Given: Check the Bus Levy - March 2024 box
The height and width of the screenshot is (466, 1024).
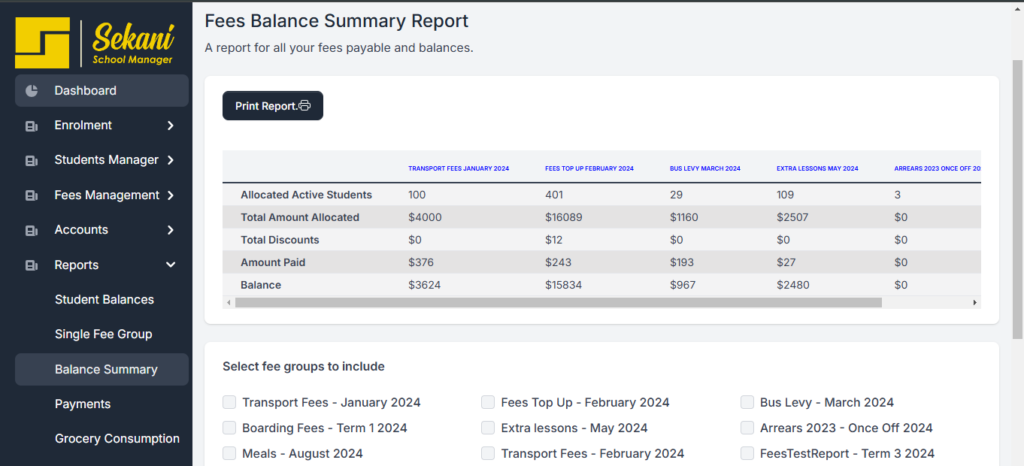Looking at the screenshot, I should point(748,402).
